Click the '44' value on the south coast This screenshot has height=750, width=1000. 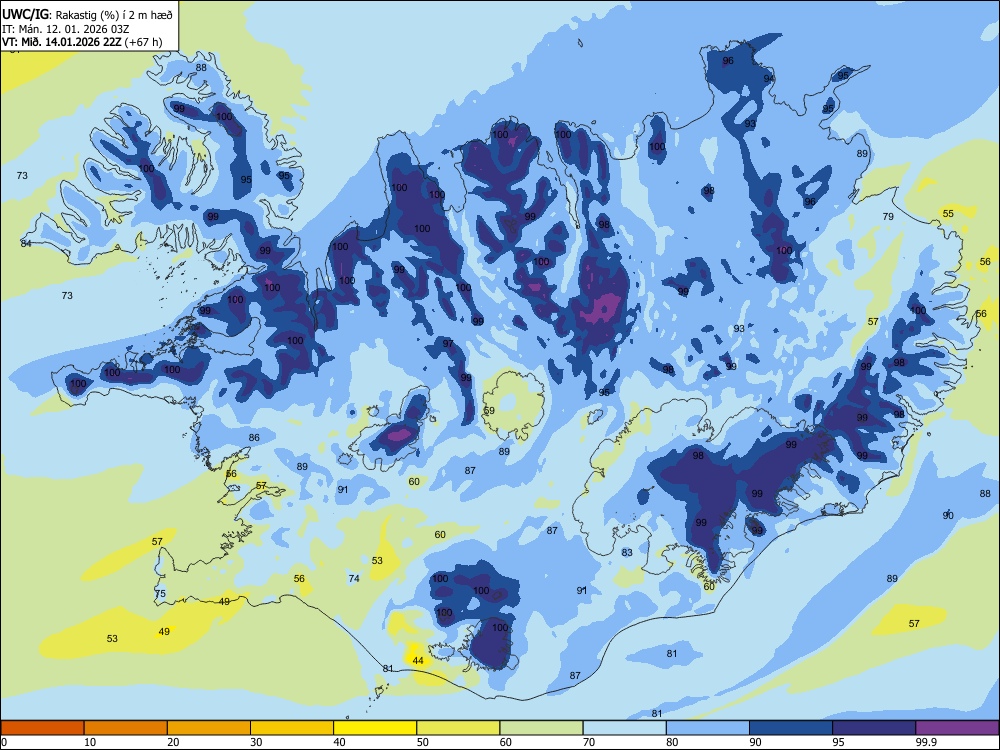(418, 661)
